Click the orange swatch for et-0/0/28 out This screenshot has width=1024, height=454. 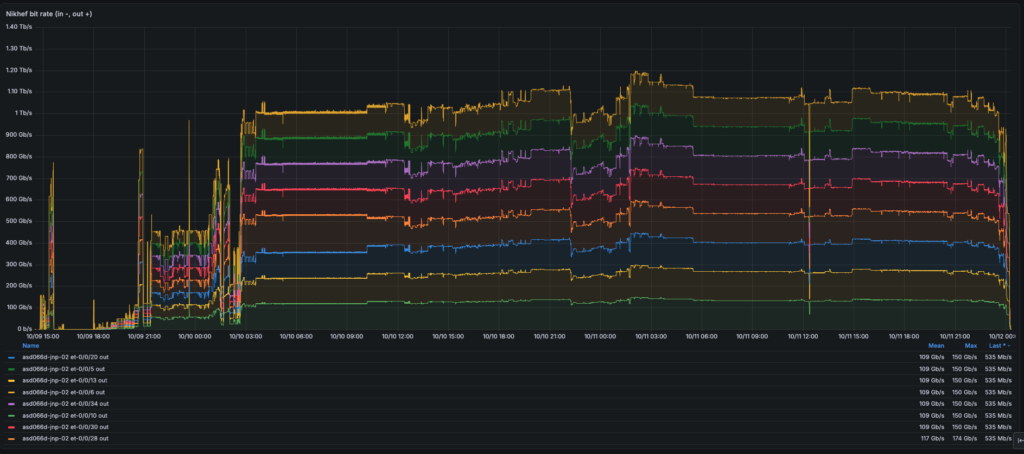[12, 439]
